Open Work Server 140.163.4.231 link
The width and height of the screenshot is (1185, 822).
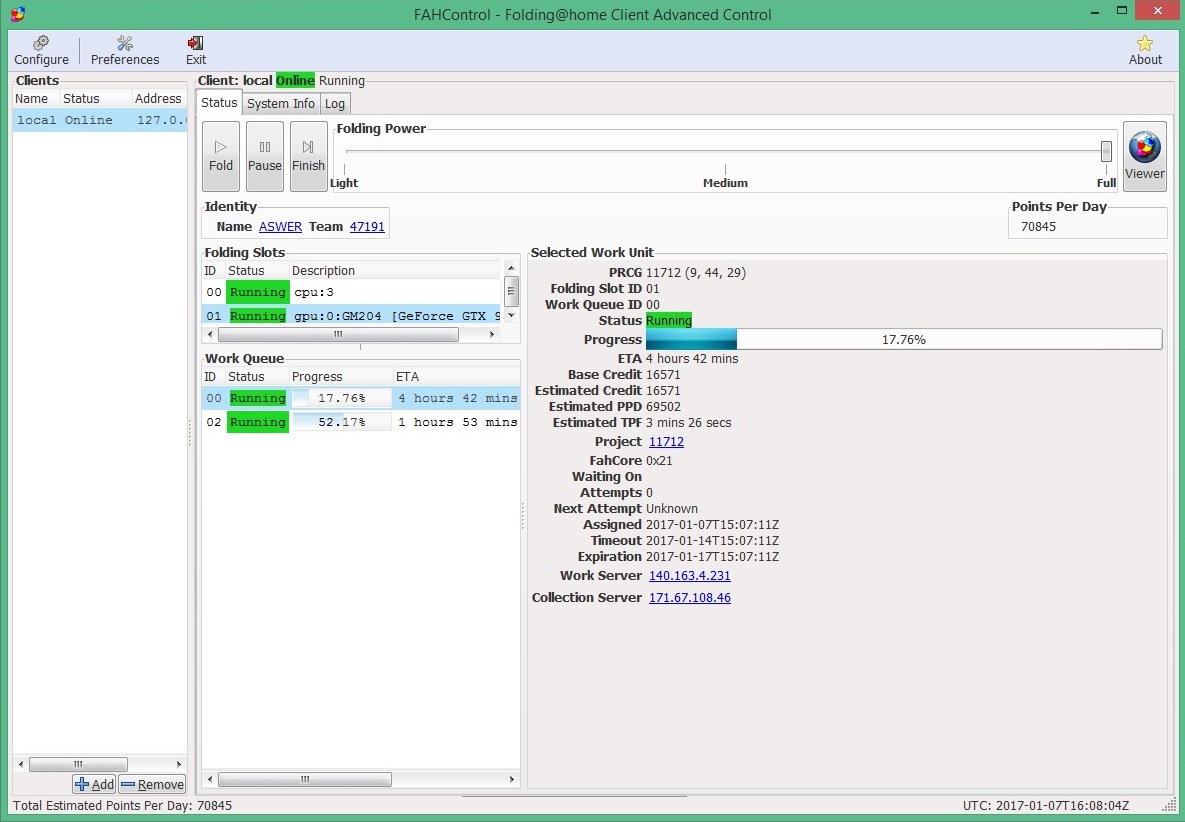click(689, 576)
